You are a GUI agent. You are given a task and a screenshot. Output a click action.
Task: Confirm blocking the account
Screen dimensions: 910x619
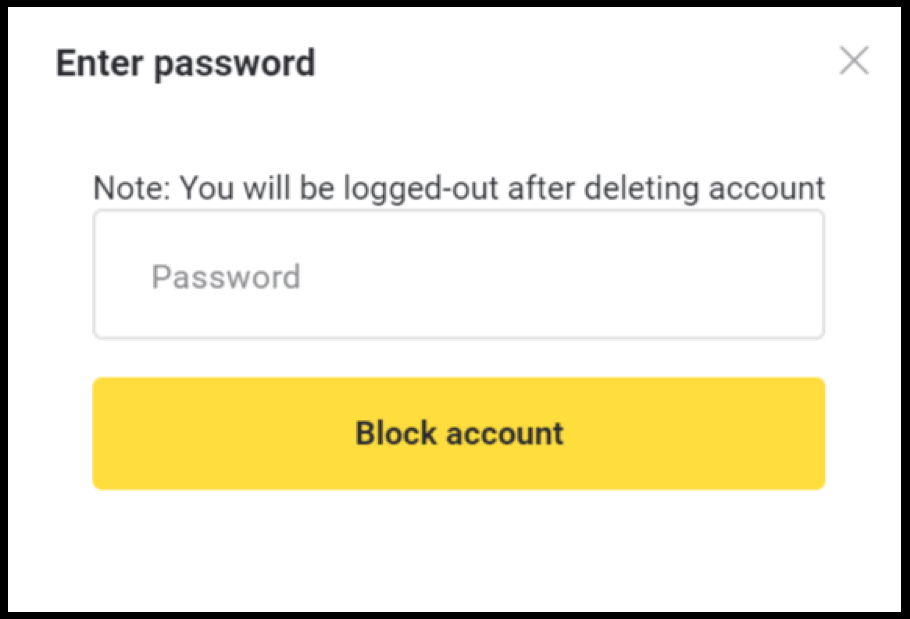click(x=458, y=433)
